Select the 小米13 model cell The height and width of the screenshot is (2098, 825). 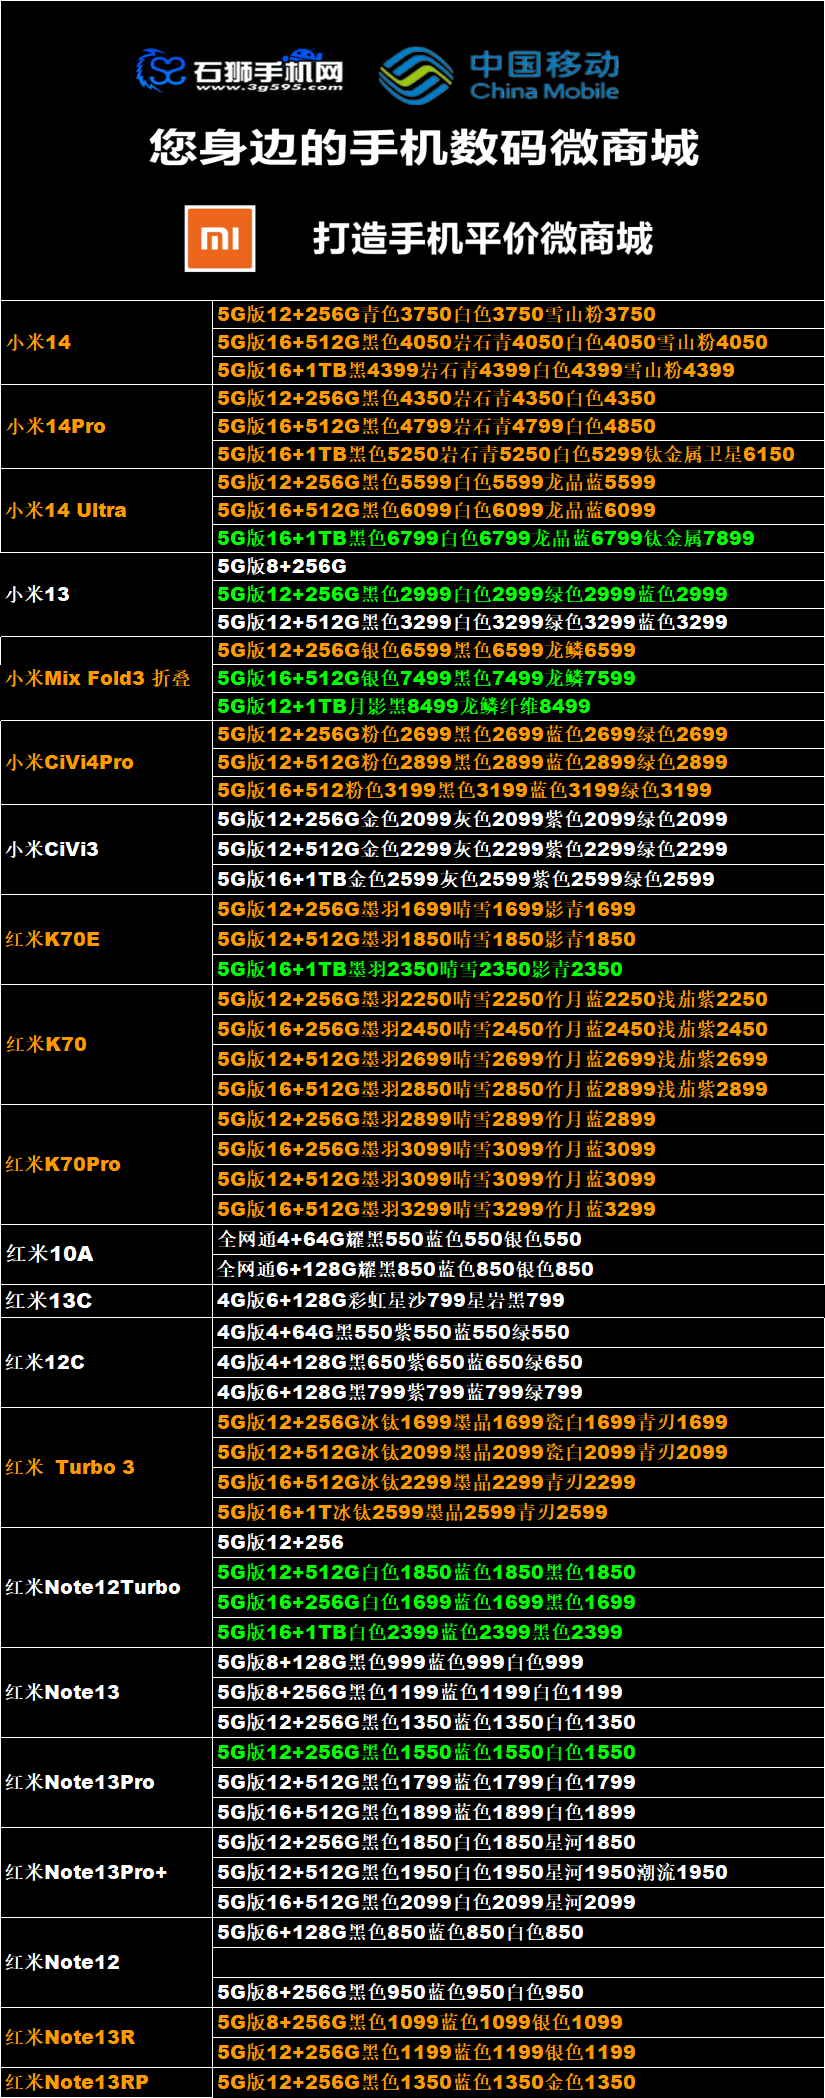click(107, 594)
